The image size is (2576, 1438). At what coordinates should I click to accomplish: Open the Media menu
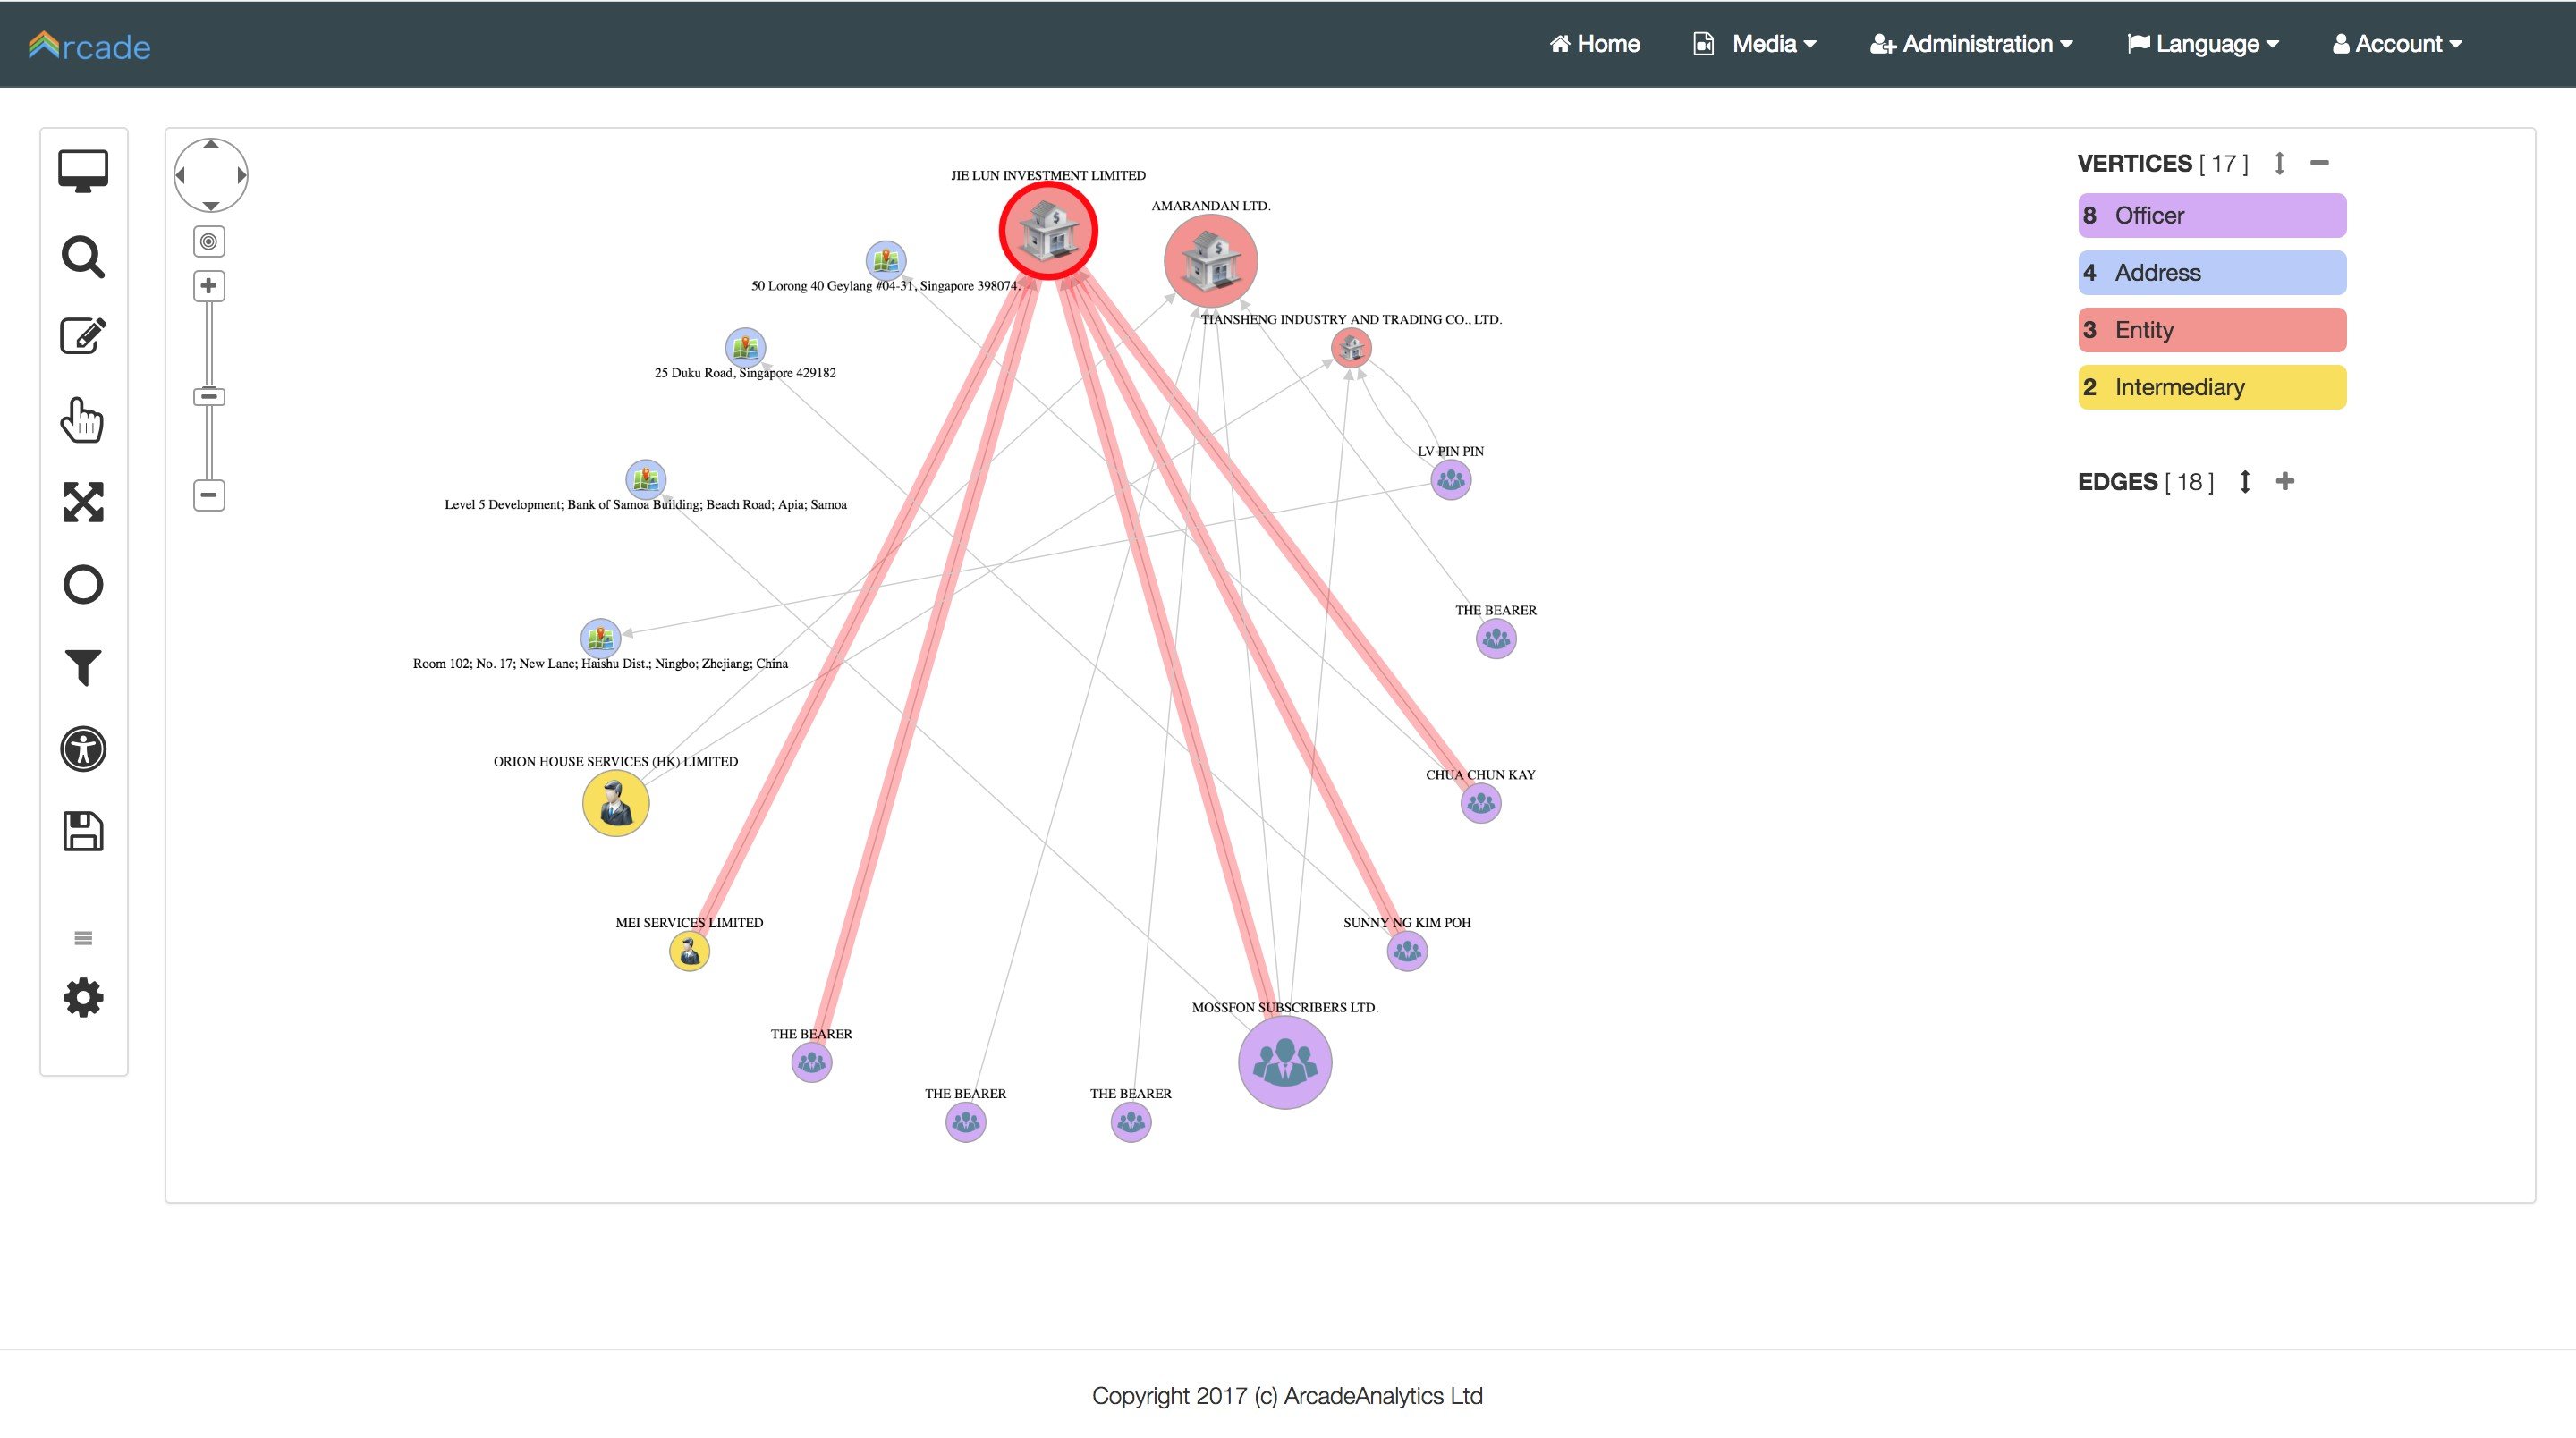(1754, 44)
